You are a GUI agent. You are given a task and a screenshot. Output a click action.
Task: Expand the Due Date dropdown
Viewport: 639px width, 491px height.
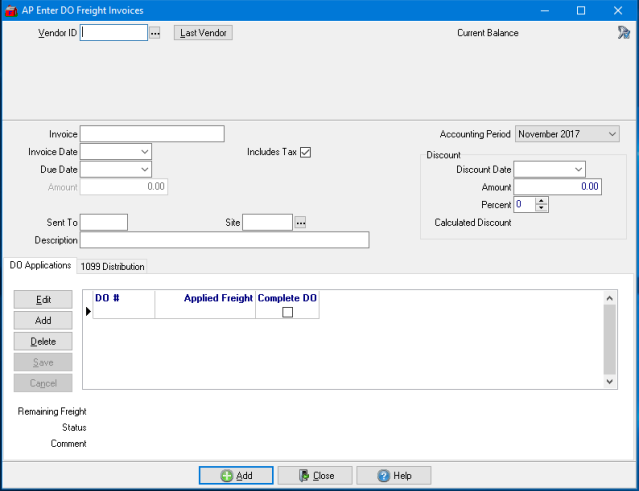(x=145, y=170)
